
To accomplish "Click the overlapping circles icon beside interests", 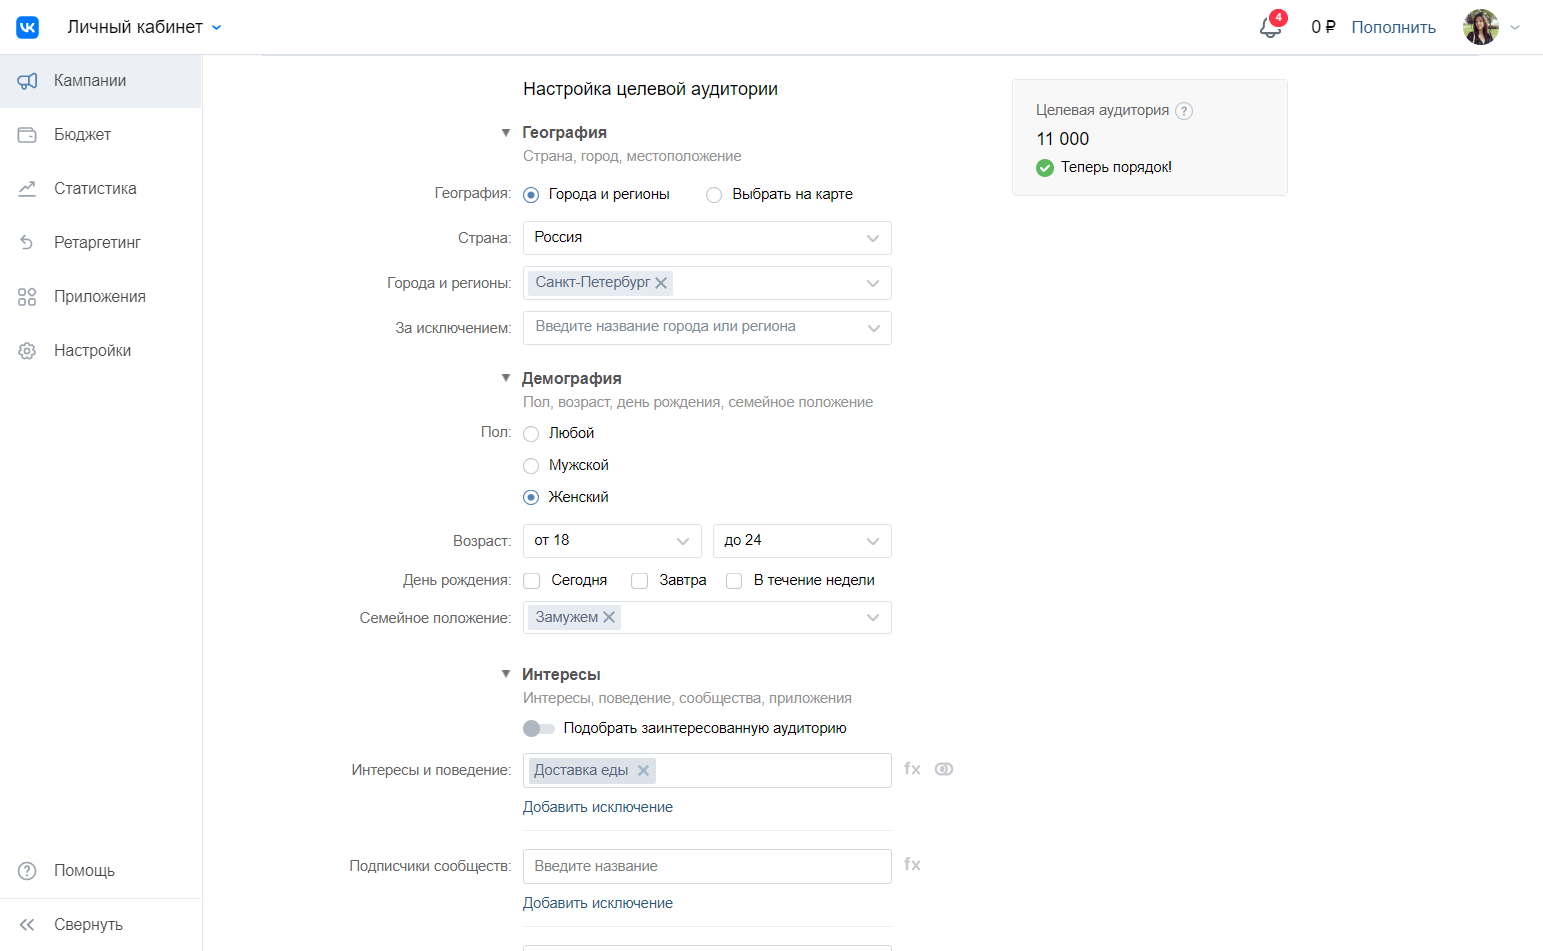I will coord(944,769).
